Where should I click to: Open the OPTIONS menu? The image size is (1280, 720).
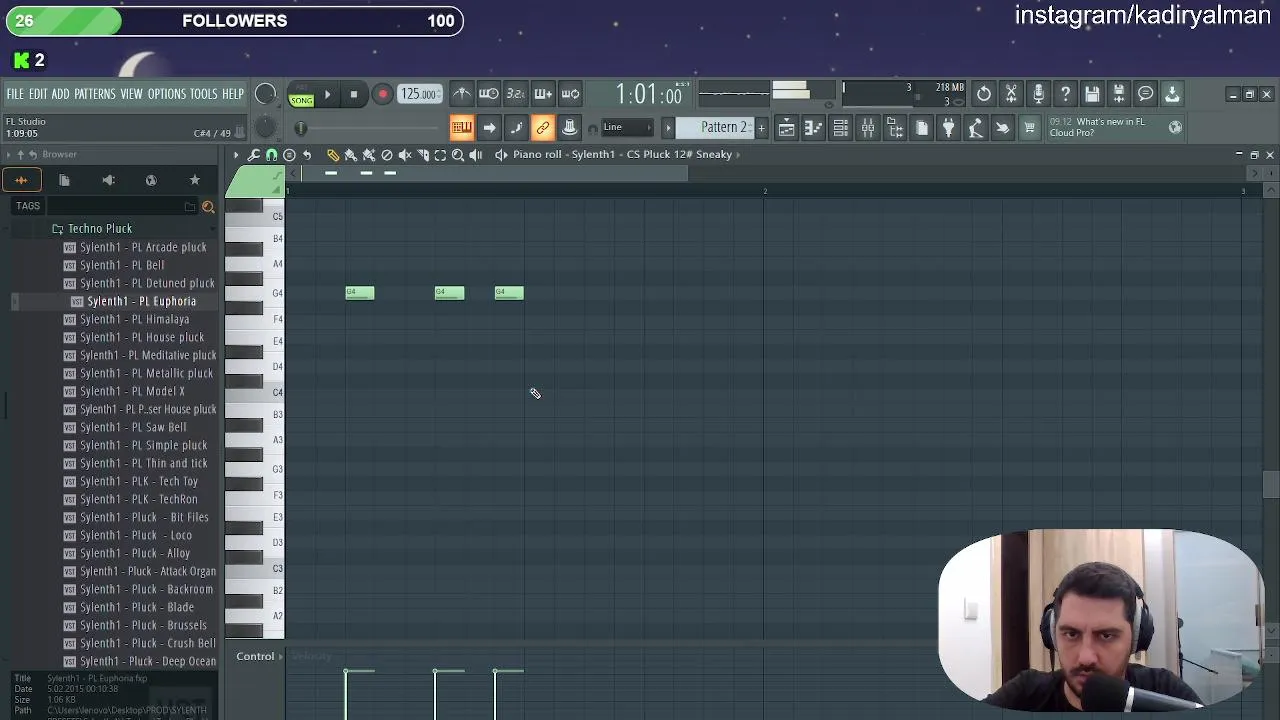coord(167,94)
